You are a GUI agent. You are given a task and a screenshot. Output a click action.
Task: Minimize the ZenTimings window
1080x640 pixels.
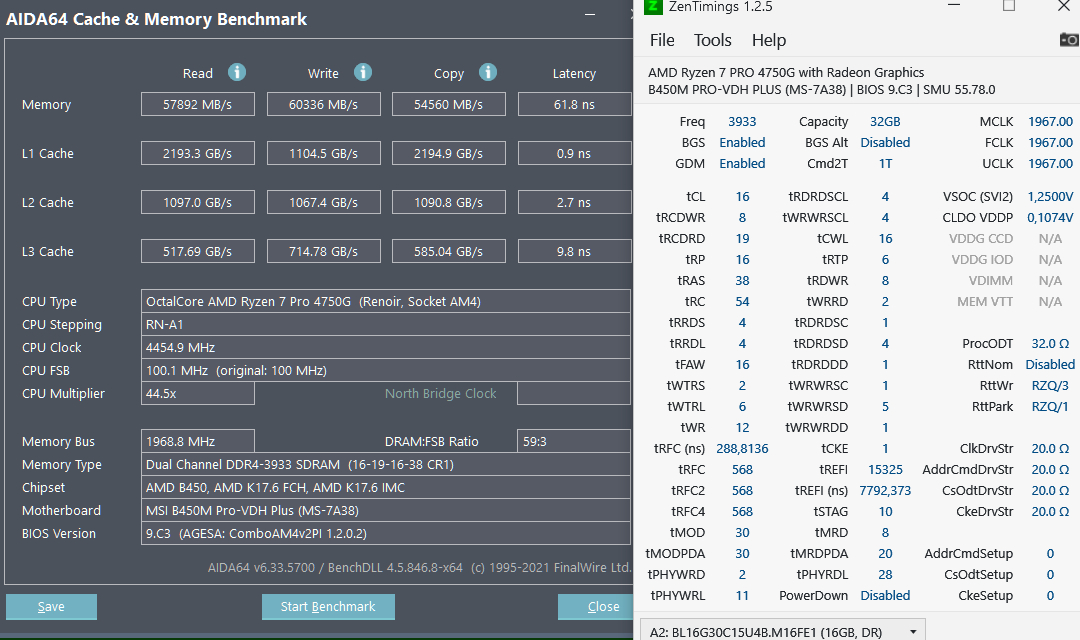[954, 6]
